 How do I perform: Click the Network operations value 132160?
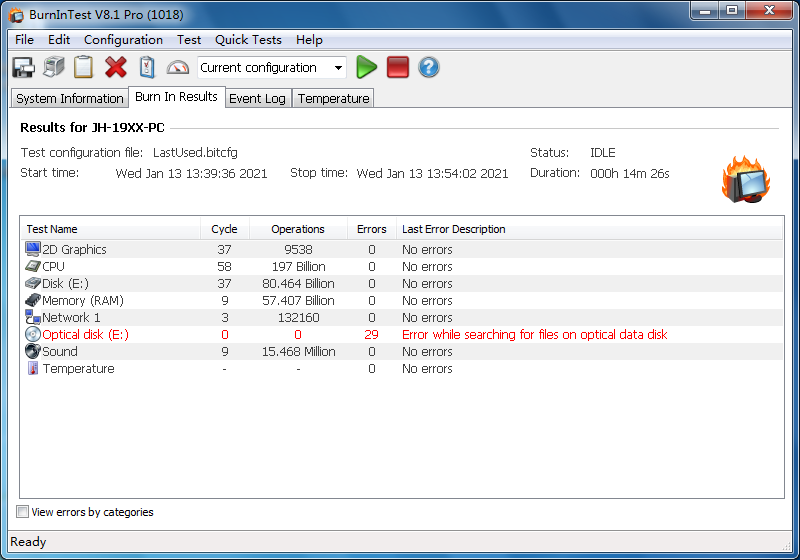coord(298,317)
